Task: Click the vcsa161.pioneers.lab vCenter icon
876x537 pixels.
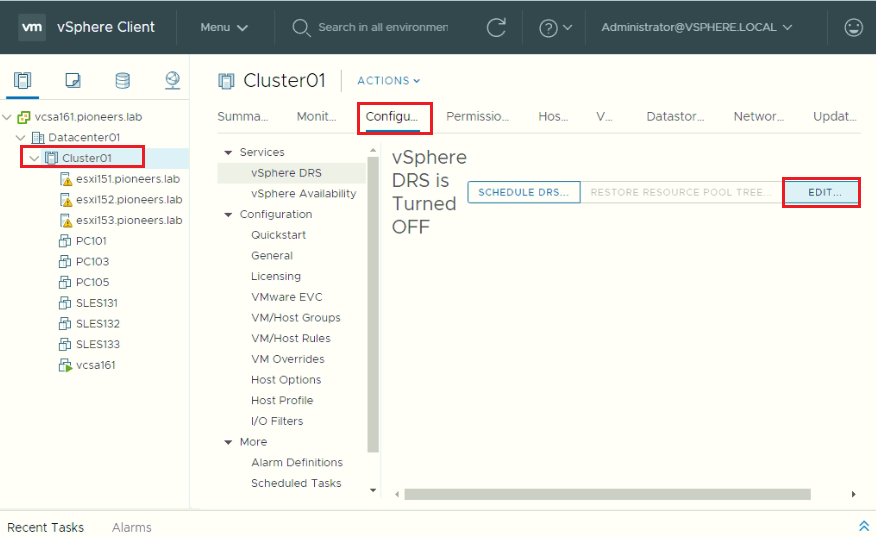Action: (x=24, y=117)
